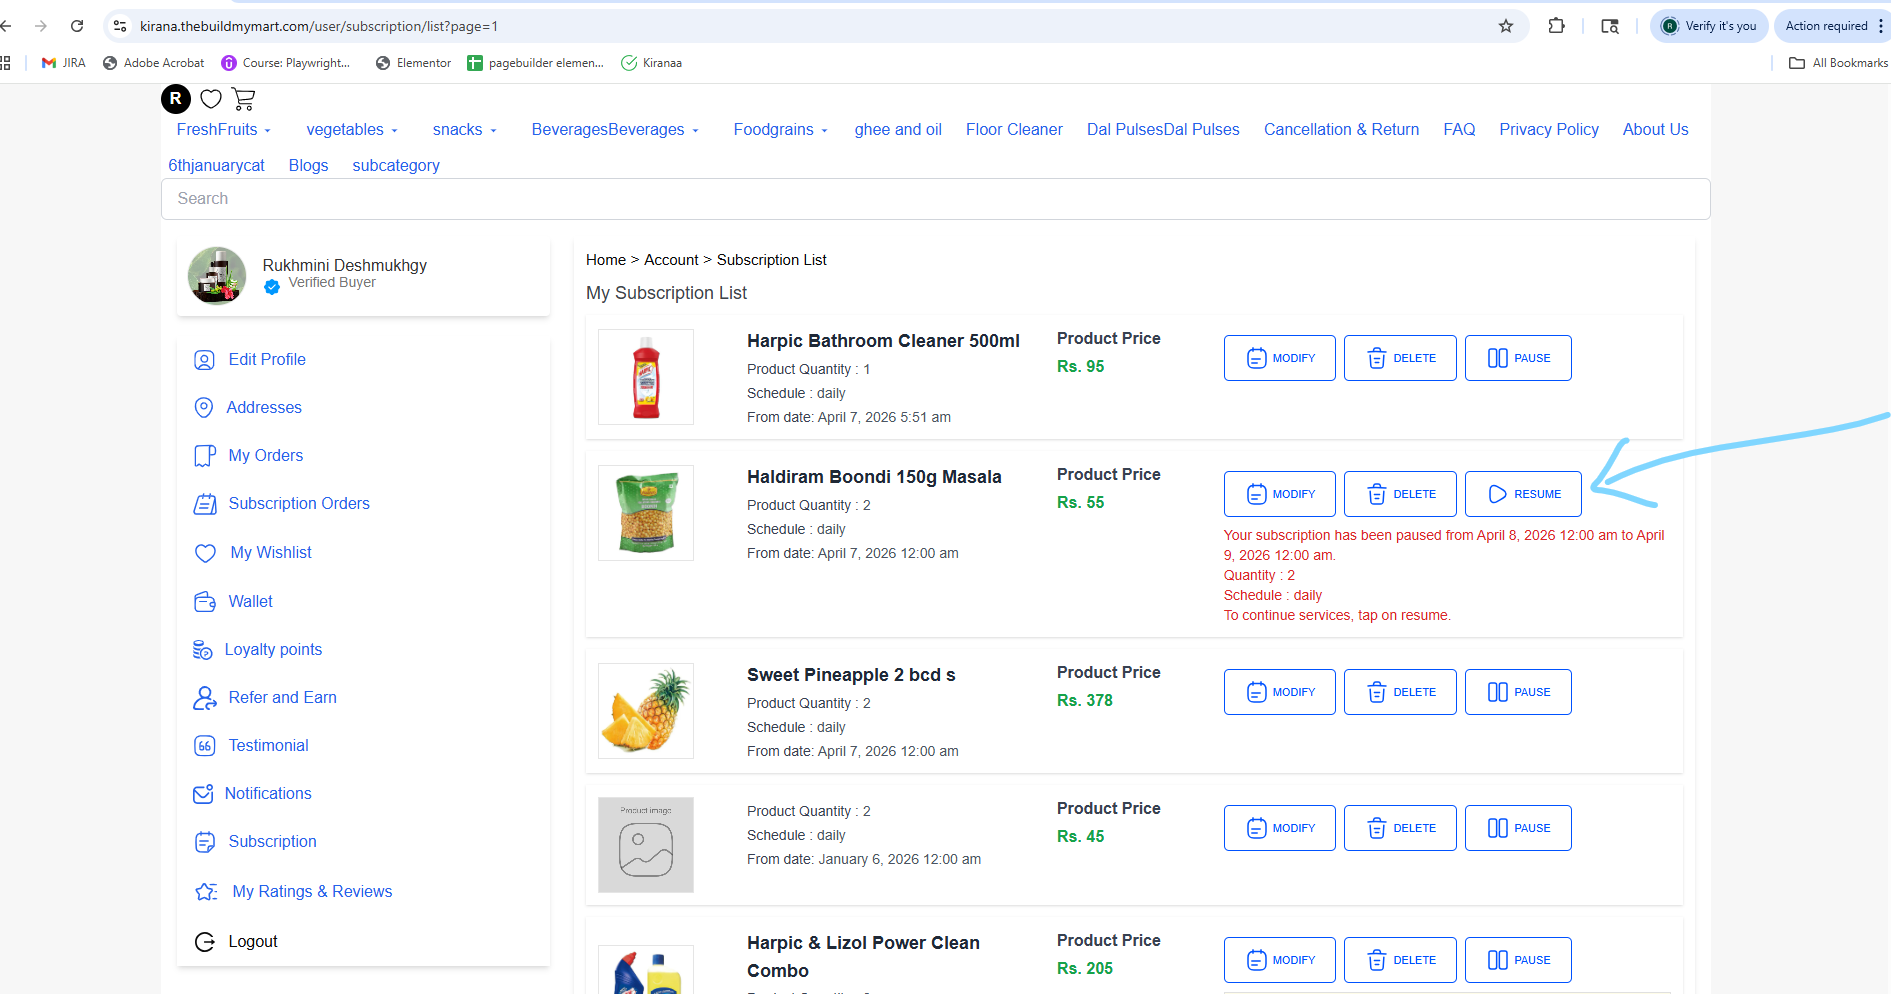Viewport: 1891px width, 994px height.
Task: Click the Wallet sidebar icon
Action: pyautogui.click(x=204, y=602)
